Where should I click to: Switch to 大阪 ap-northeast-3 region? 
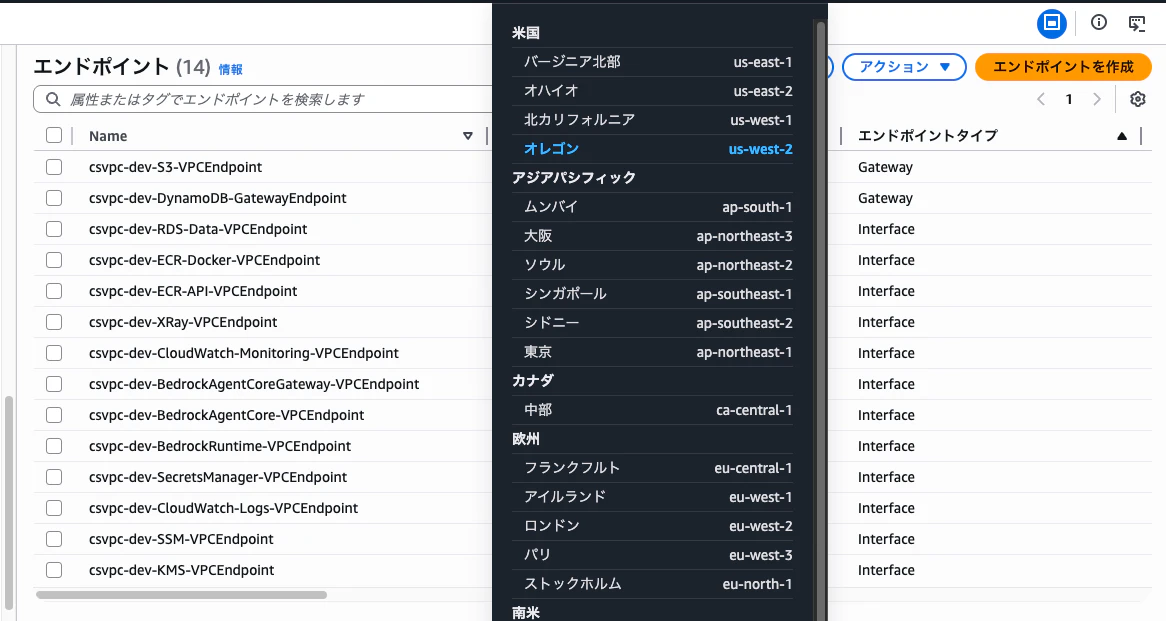click(x=652, y=236)
